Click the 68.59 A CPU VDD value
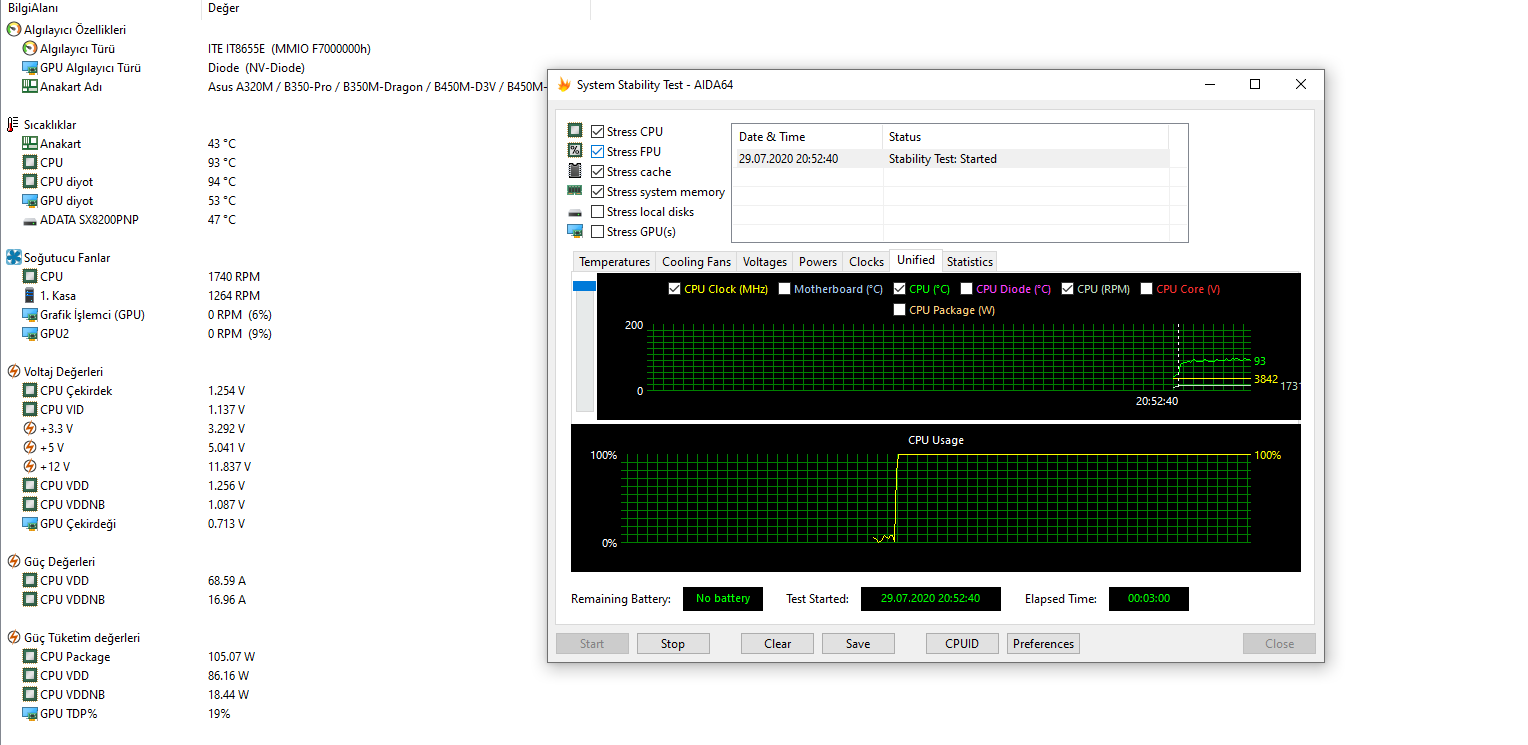This screenshot has height=745, width=1528. [227, 581]
